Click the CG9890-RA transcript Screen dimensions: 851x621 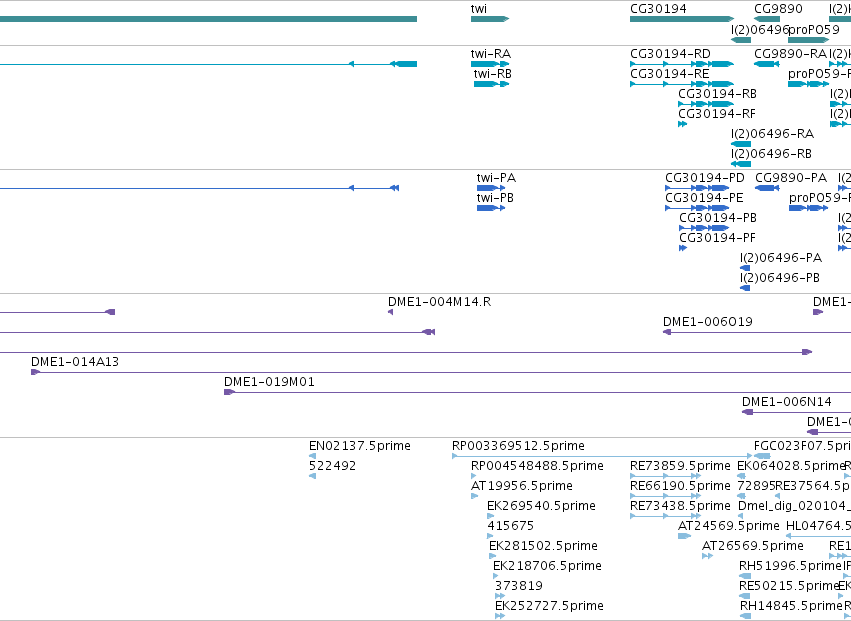click(766, 64)
